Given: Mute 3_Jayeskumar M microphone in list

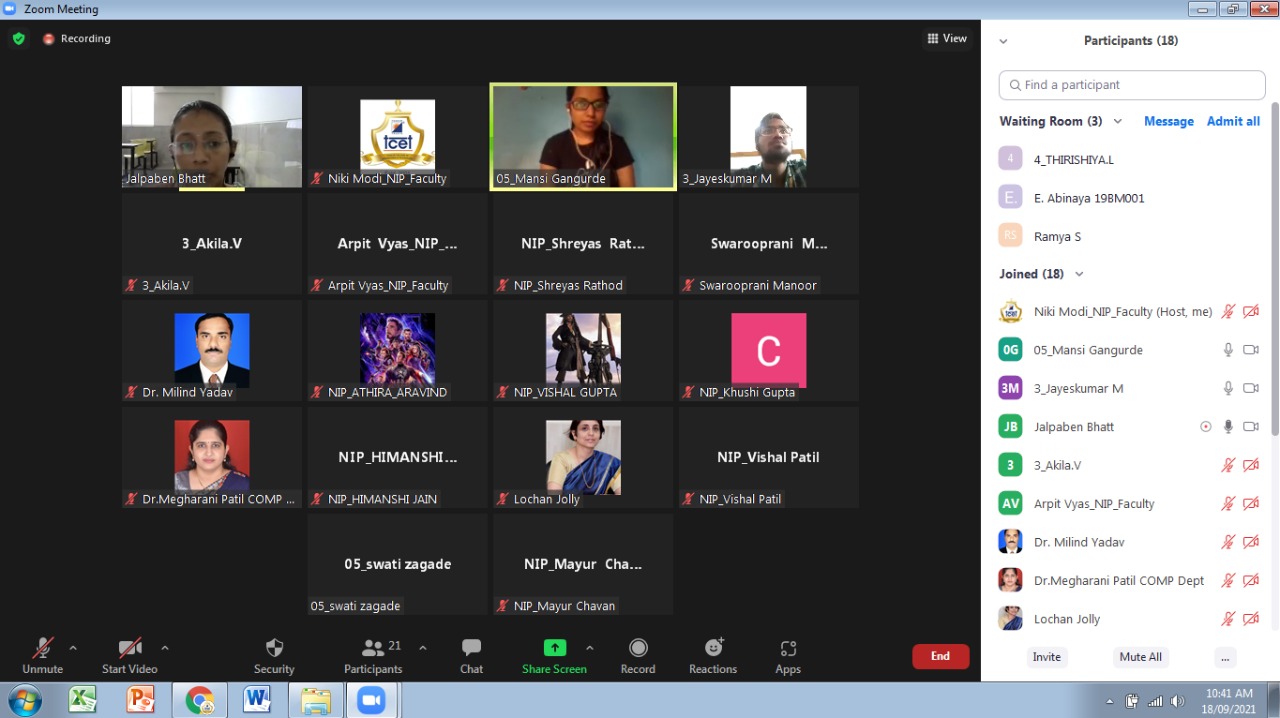Looking at the screenshot, I should pyautogui.click(x=1228, y=388).
